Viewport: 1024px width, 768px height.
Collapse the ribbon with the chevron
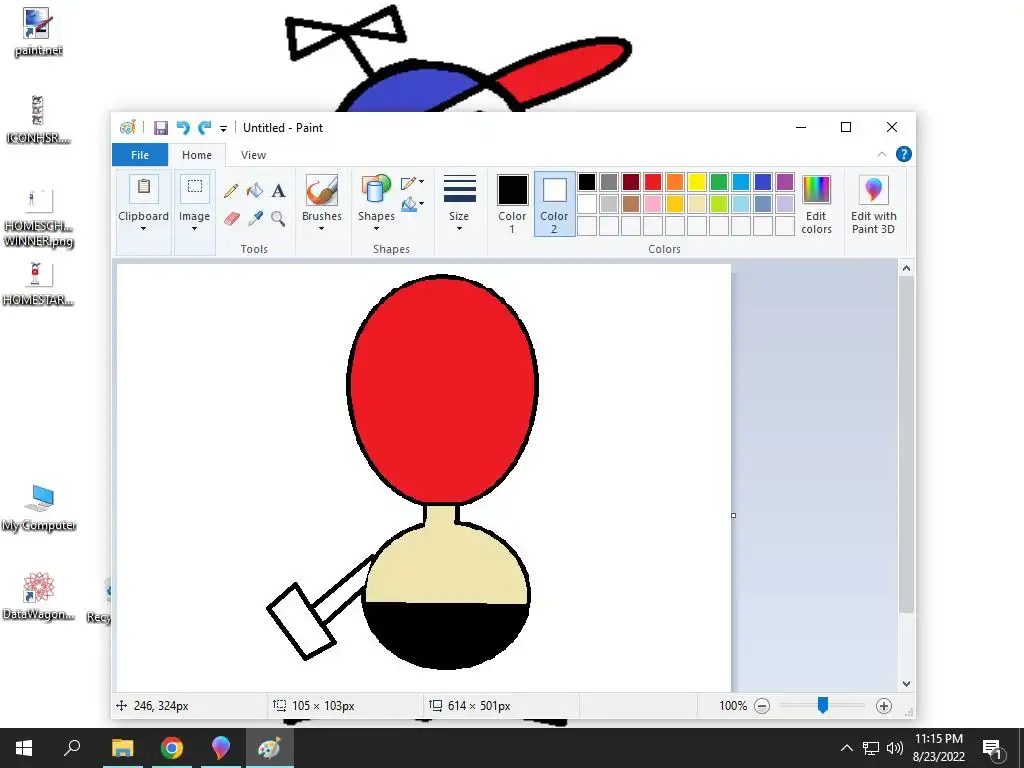coord(882,154)
